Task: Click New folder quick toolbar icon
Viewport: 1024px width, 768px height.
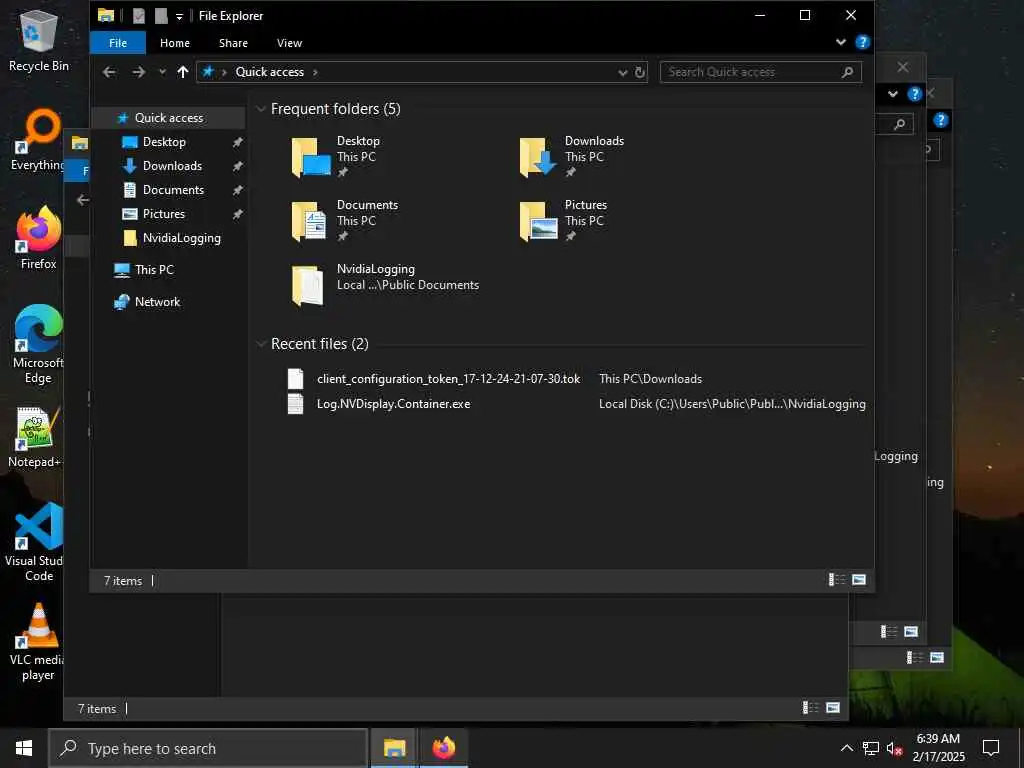Action: (161, 16)
